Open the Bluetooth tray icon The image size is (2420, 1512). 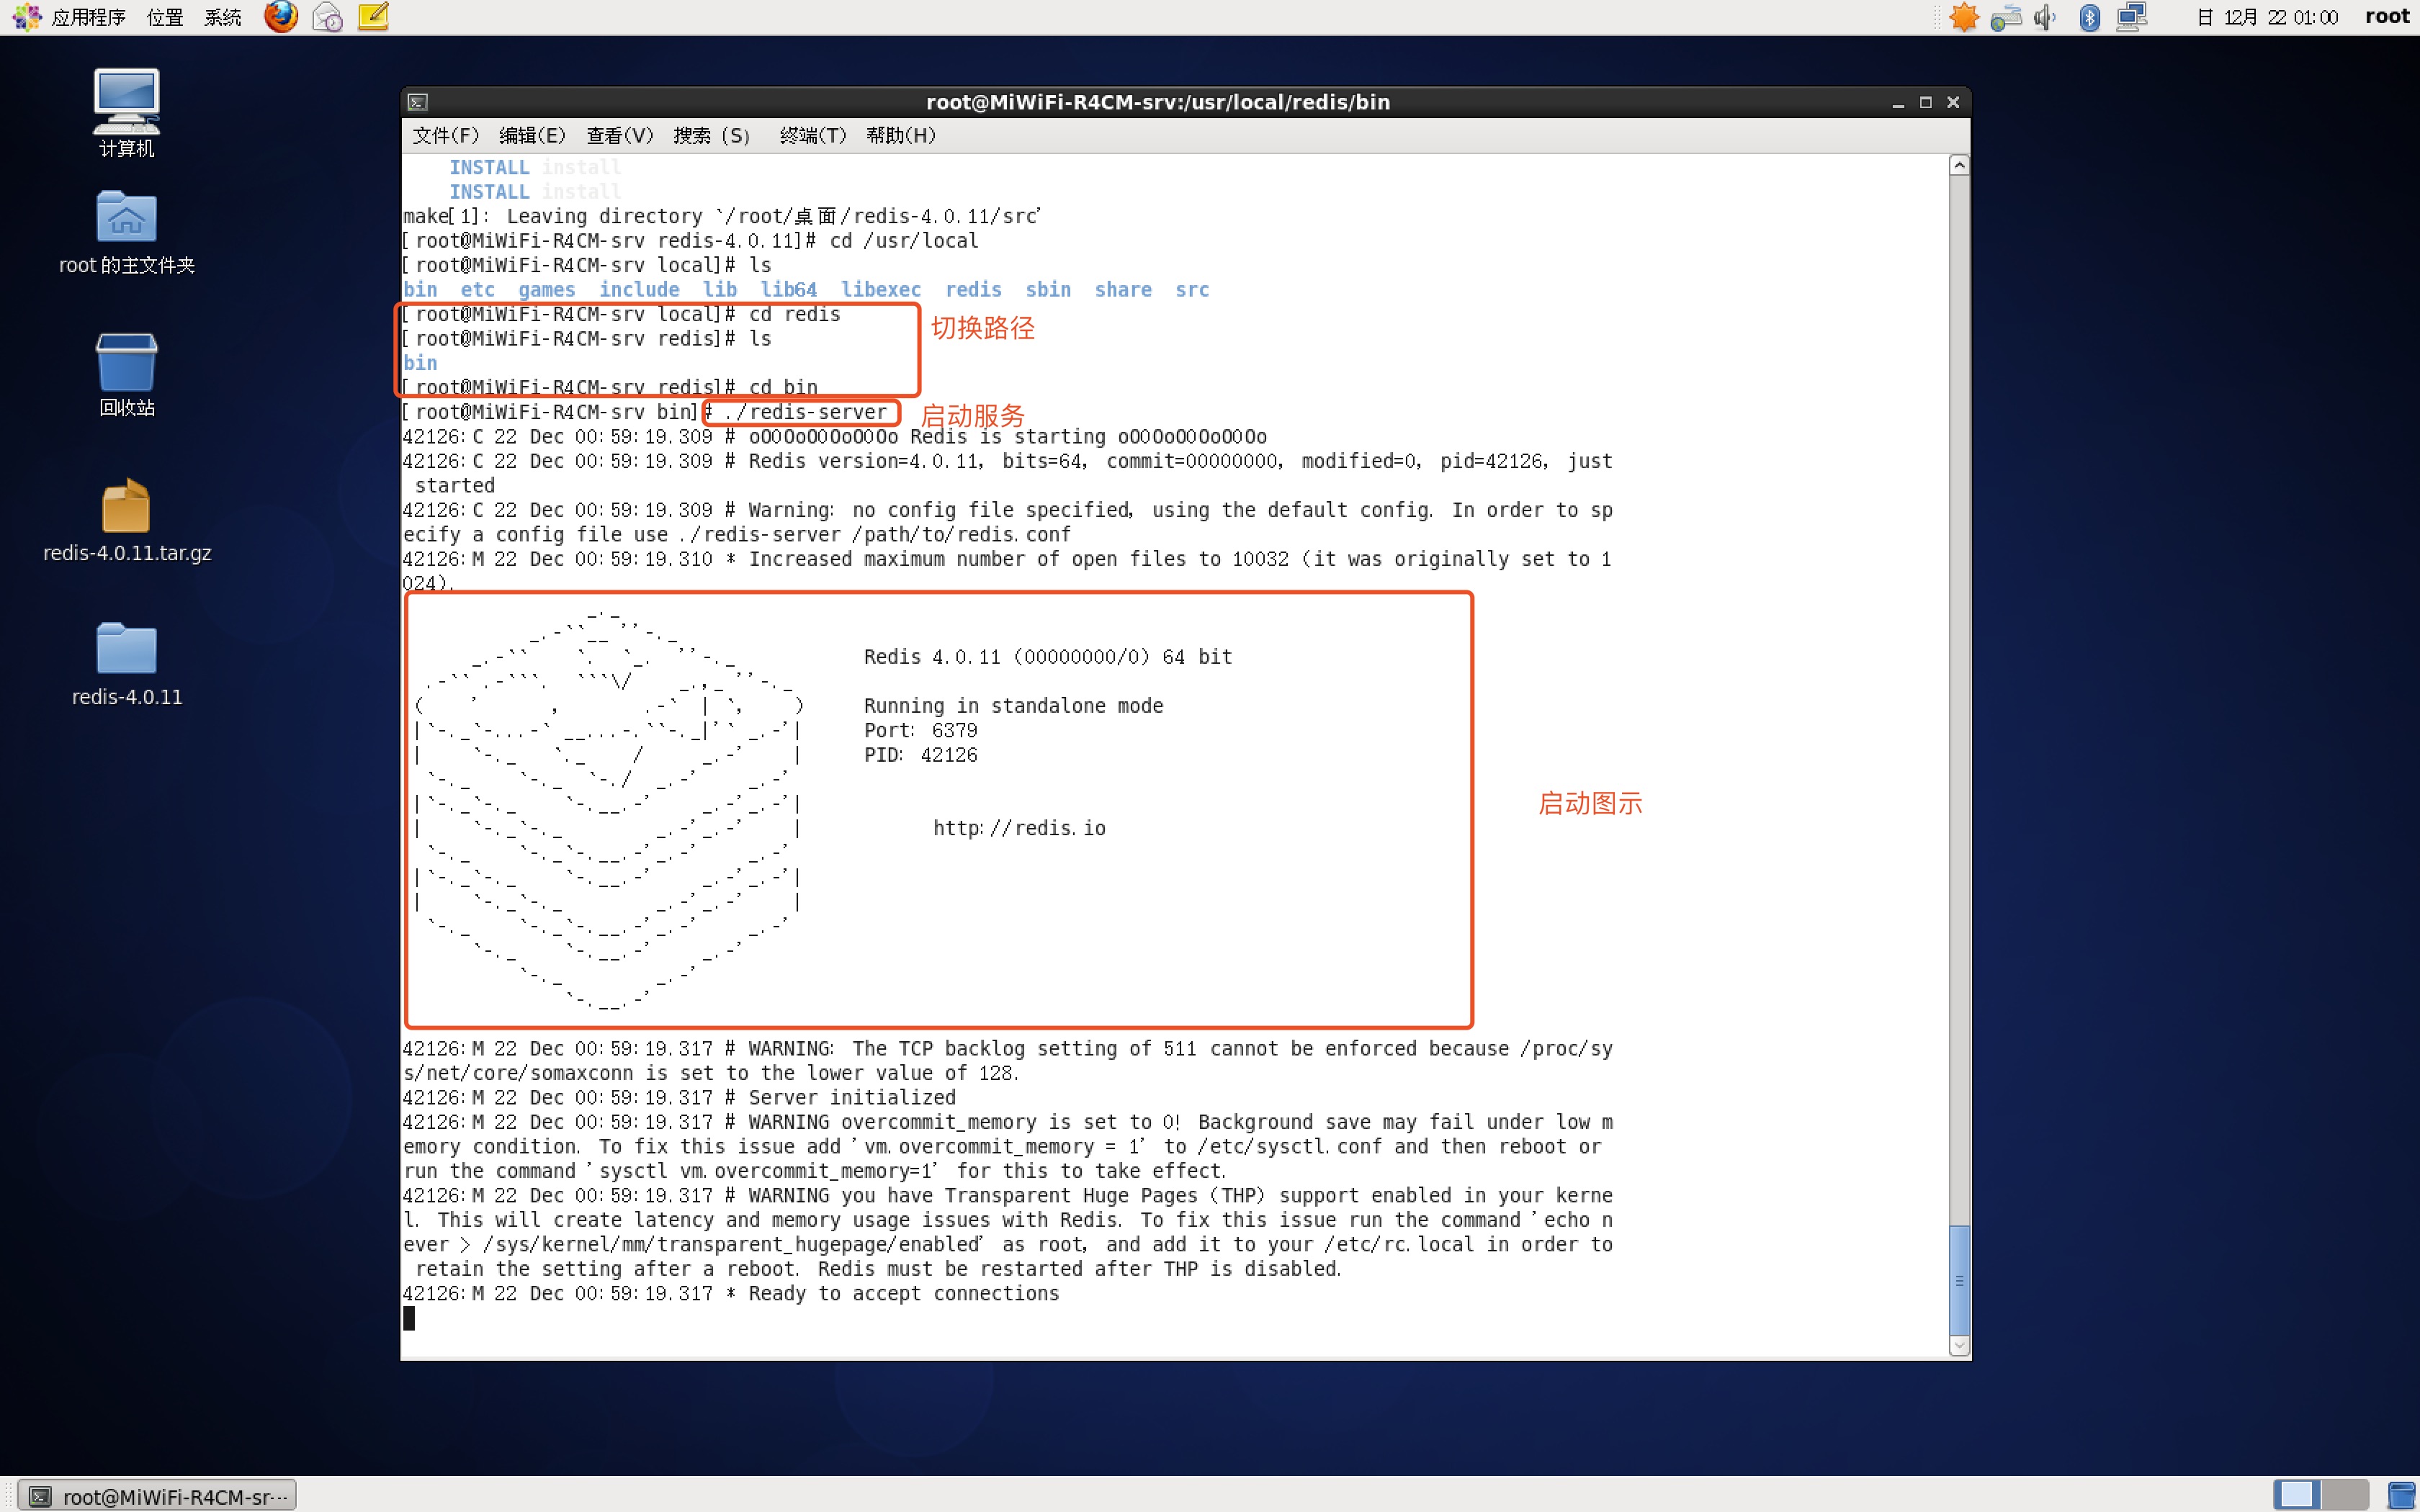coord(2089,17)
